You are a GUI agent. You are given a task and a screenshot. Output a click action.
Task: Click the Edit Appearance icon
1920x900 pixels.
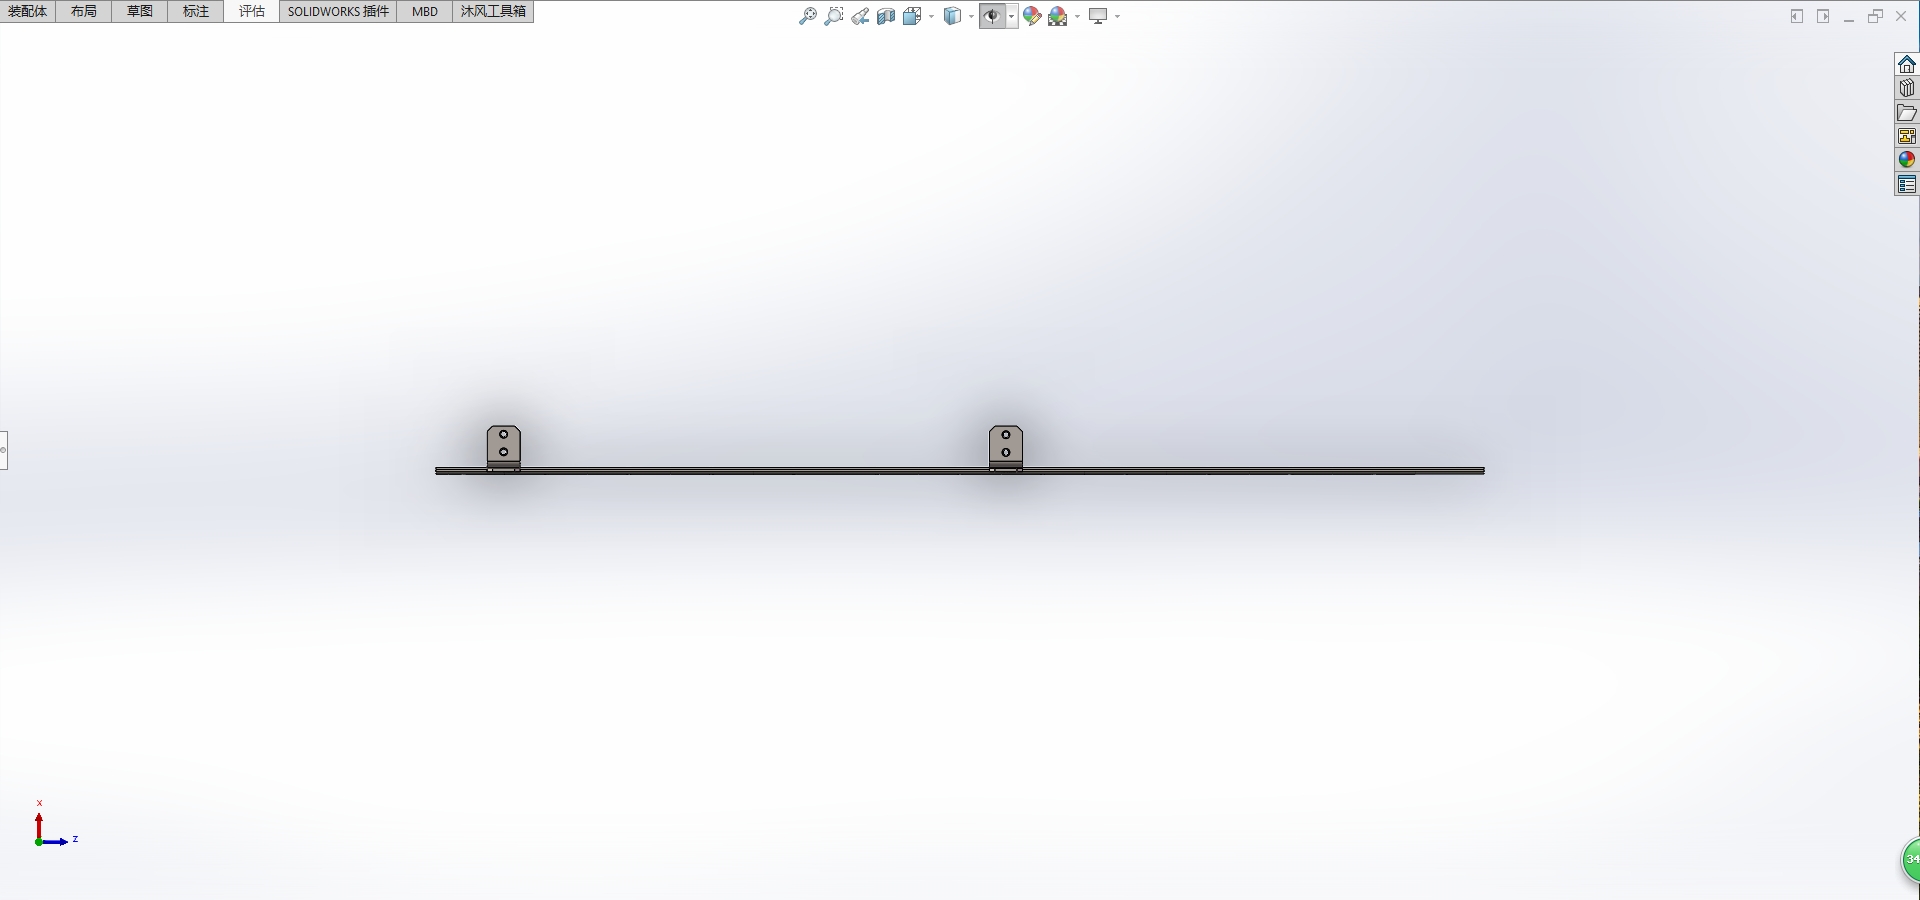click(x=1032, y=16)
